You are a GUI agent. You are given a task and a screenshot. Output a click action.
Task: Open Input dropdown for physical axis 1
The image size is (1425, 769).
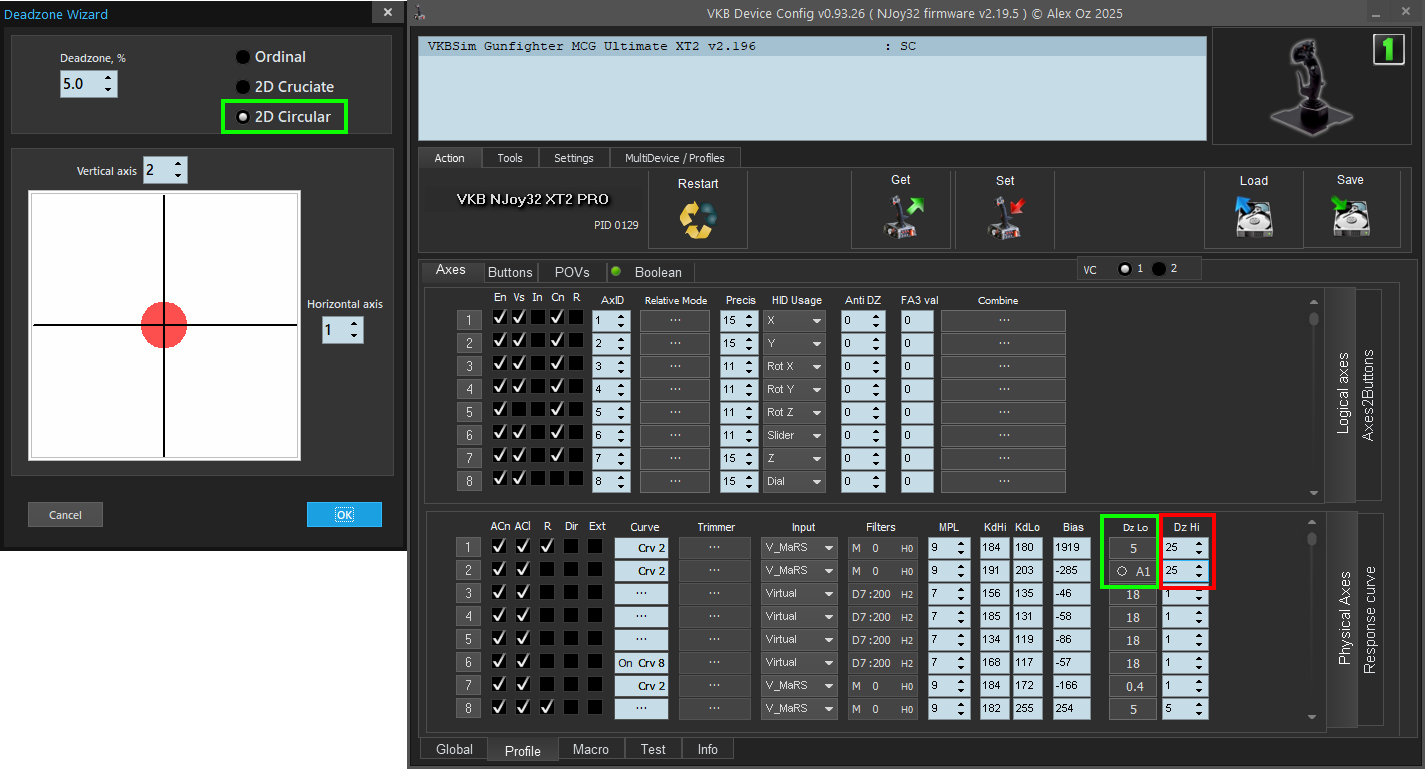point(800,548)
